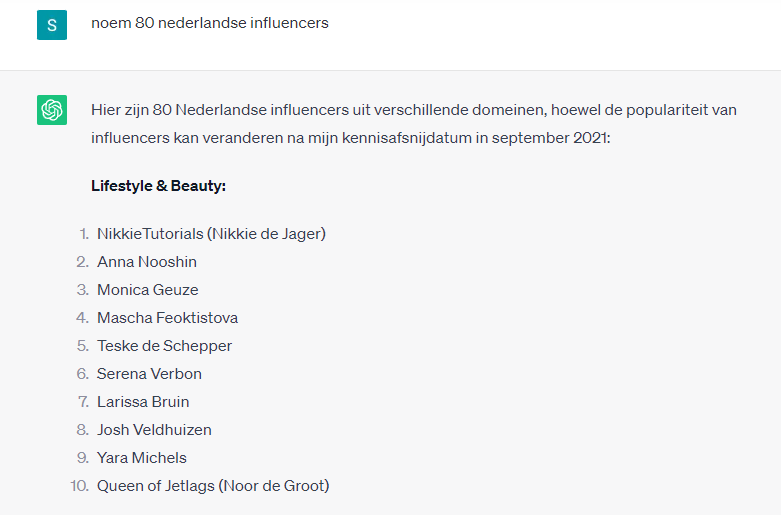Select list item Josh Veldhuizen
The height and width of the screenshot is (515, 781).
tap(154, 429)
